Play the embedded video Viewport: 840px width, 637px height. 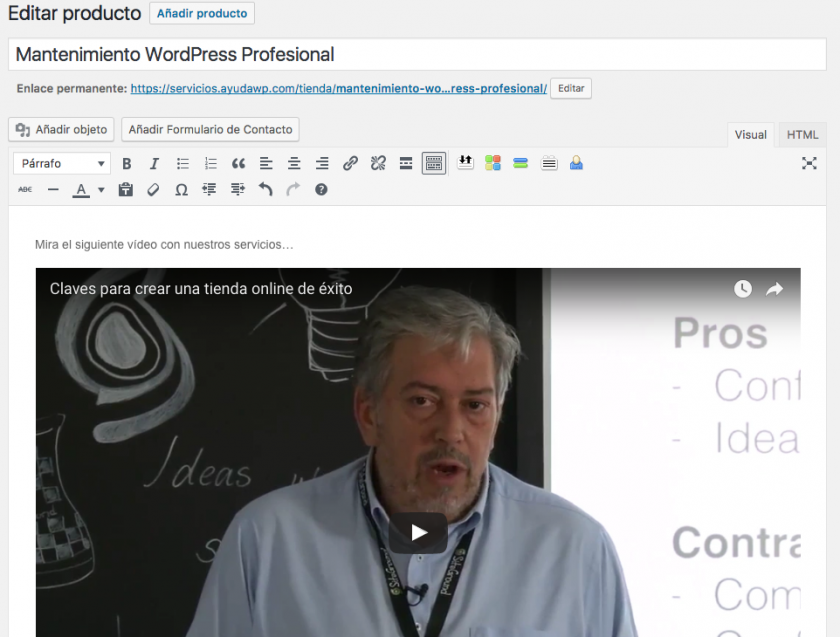pyautogui.click(x=418, y=532)
